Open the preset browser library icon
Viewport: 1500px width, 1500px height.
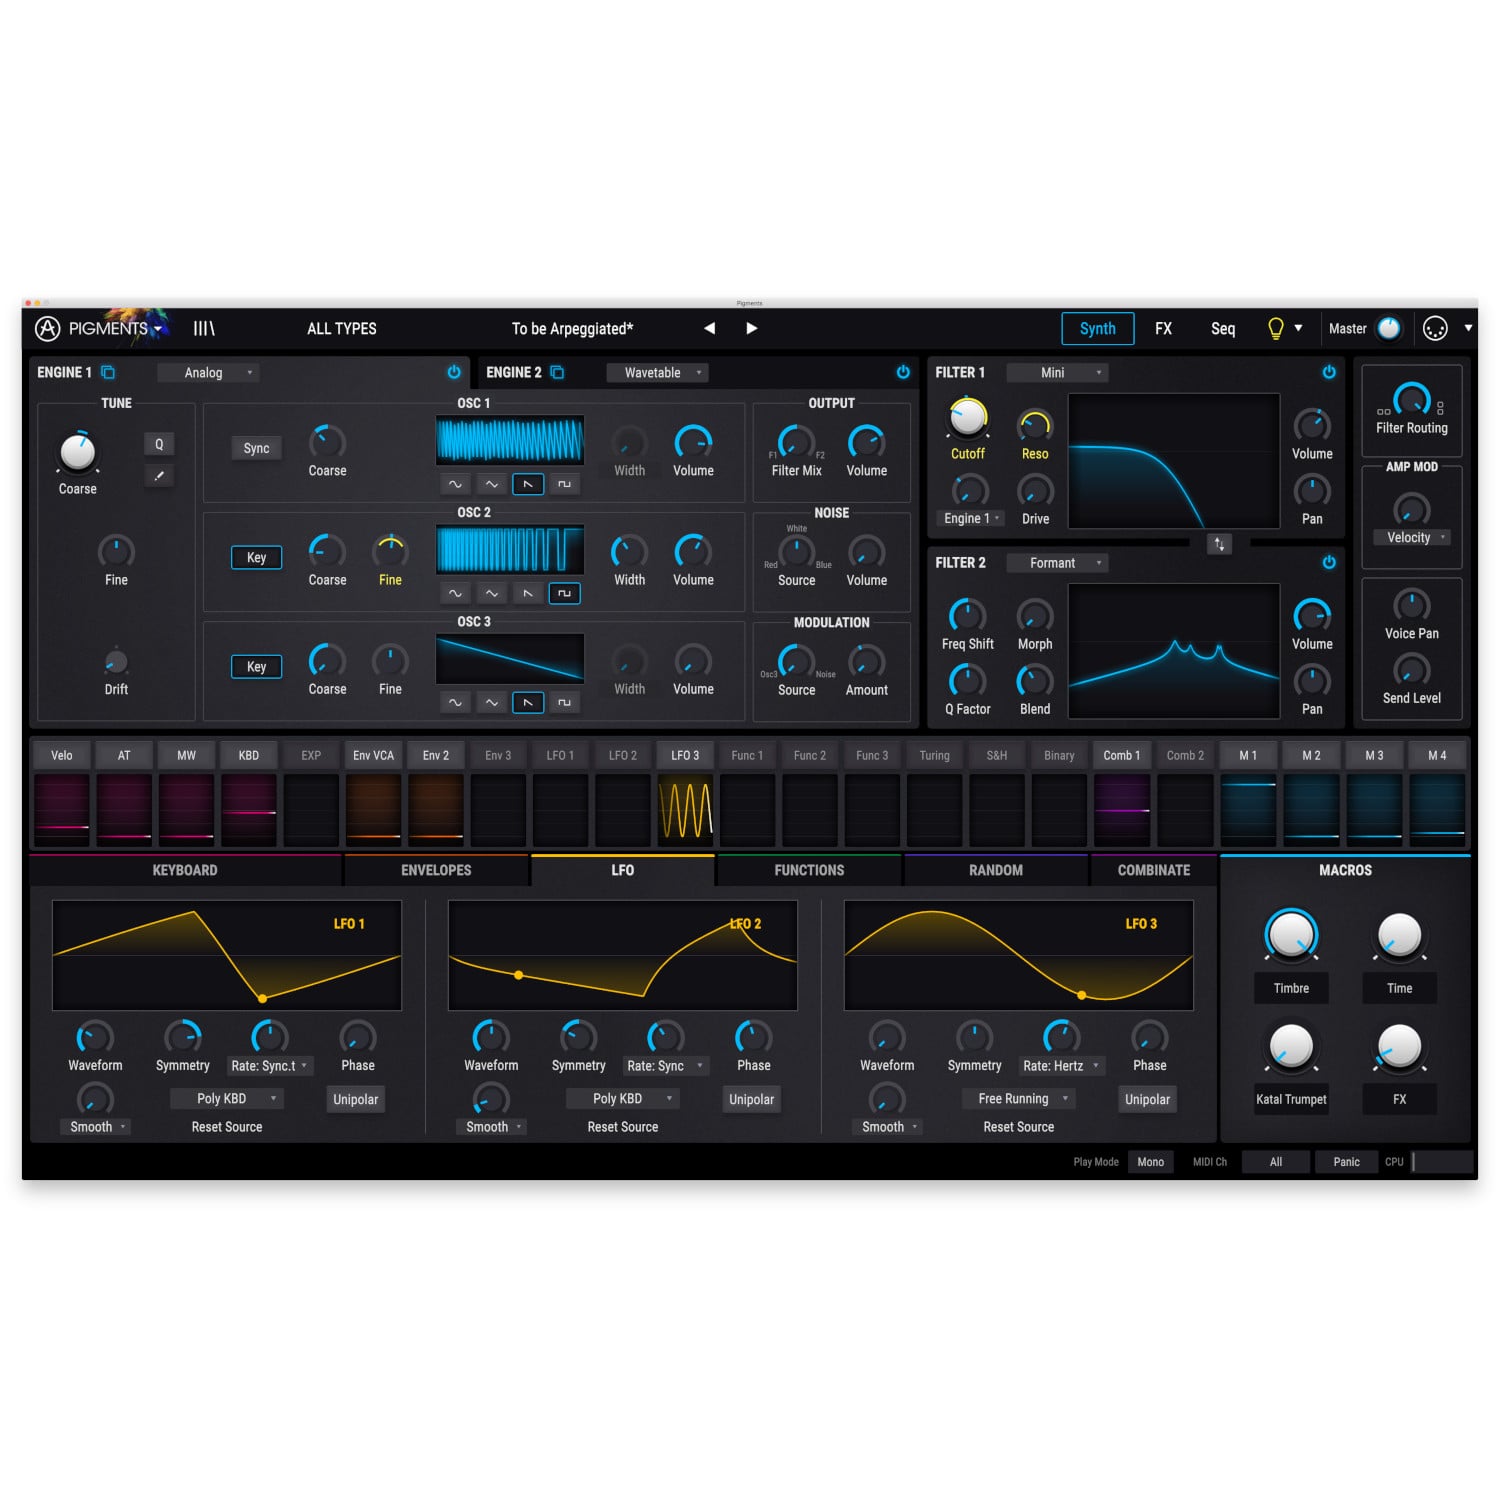coord(204,328)
